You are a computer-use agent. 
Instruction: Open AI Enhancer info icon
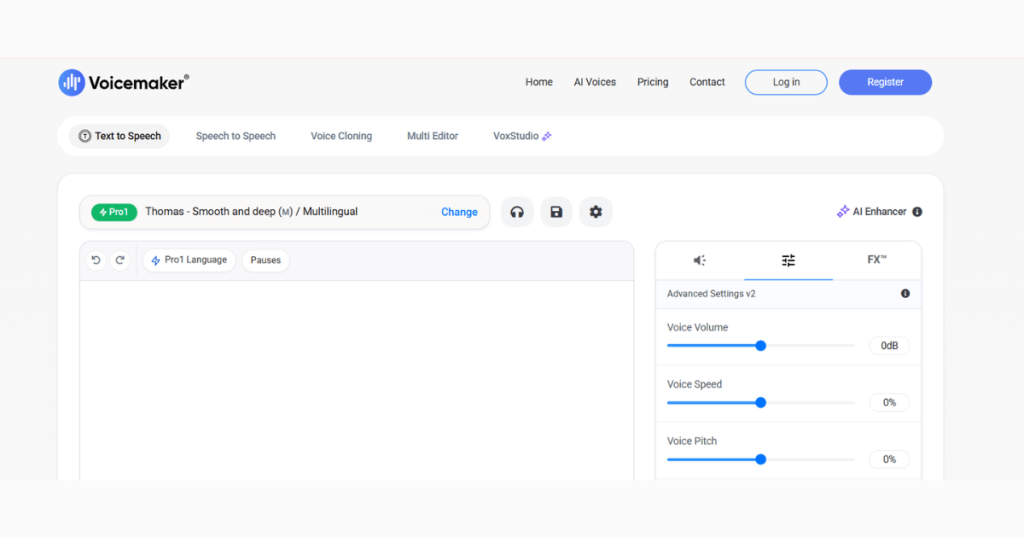point(918,212)
